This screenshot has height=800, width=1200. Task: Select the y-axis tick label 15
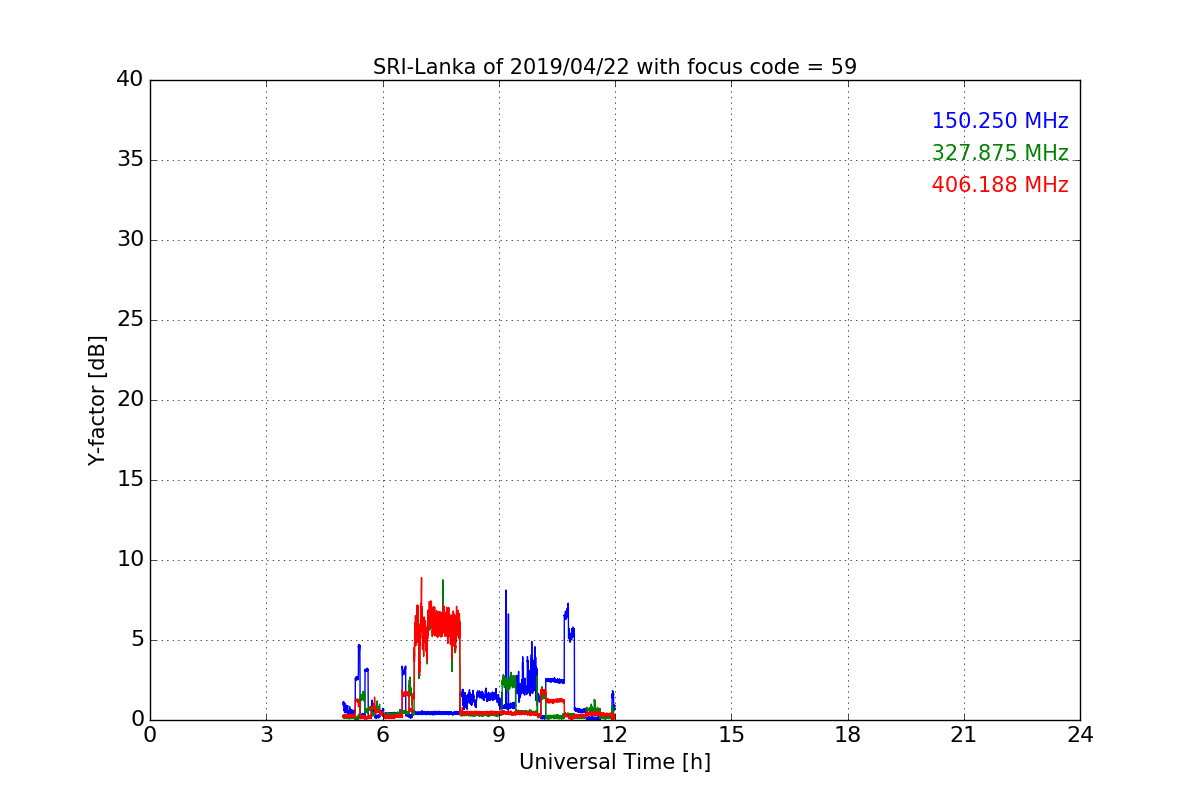click(x=130, y=480)
